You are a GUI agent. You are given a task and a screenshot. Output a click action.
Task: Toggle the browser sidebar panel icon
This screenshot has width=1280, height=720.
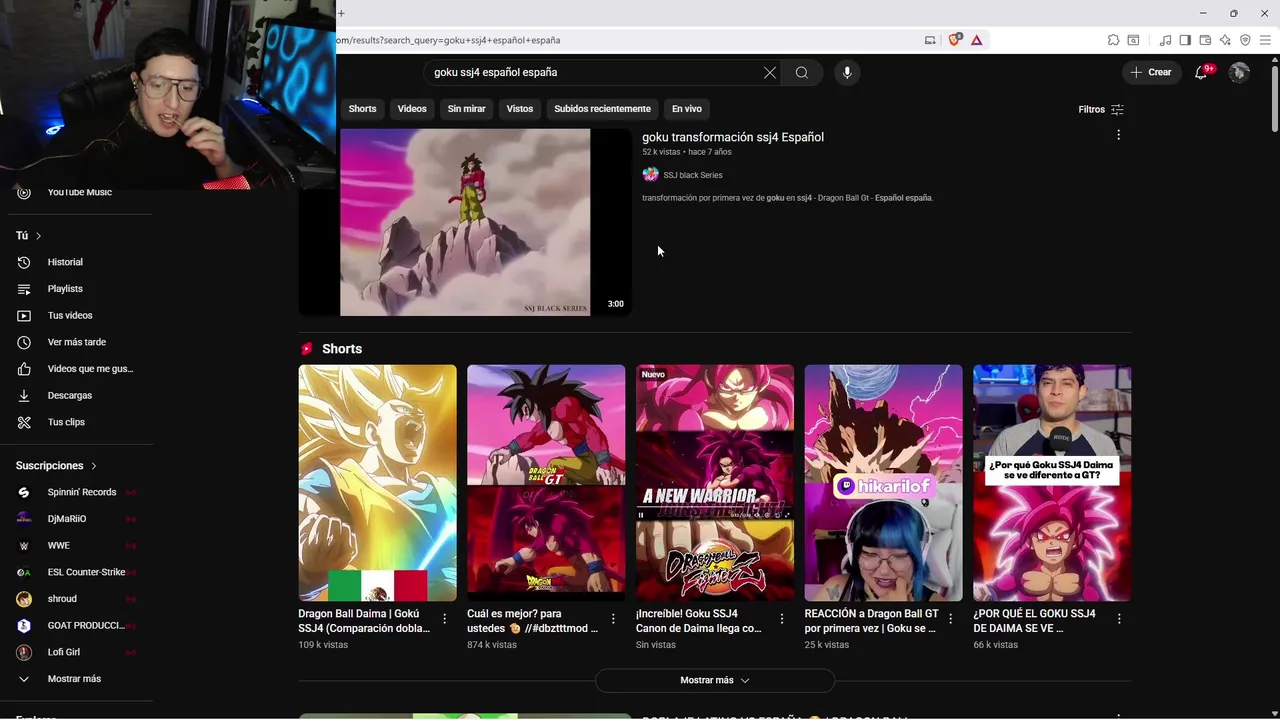1185,40
